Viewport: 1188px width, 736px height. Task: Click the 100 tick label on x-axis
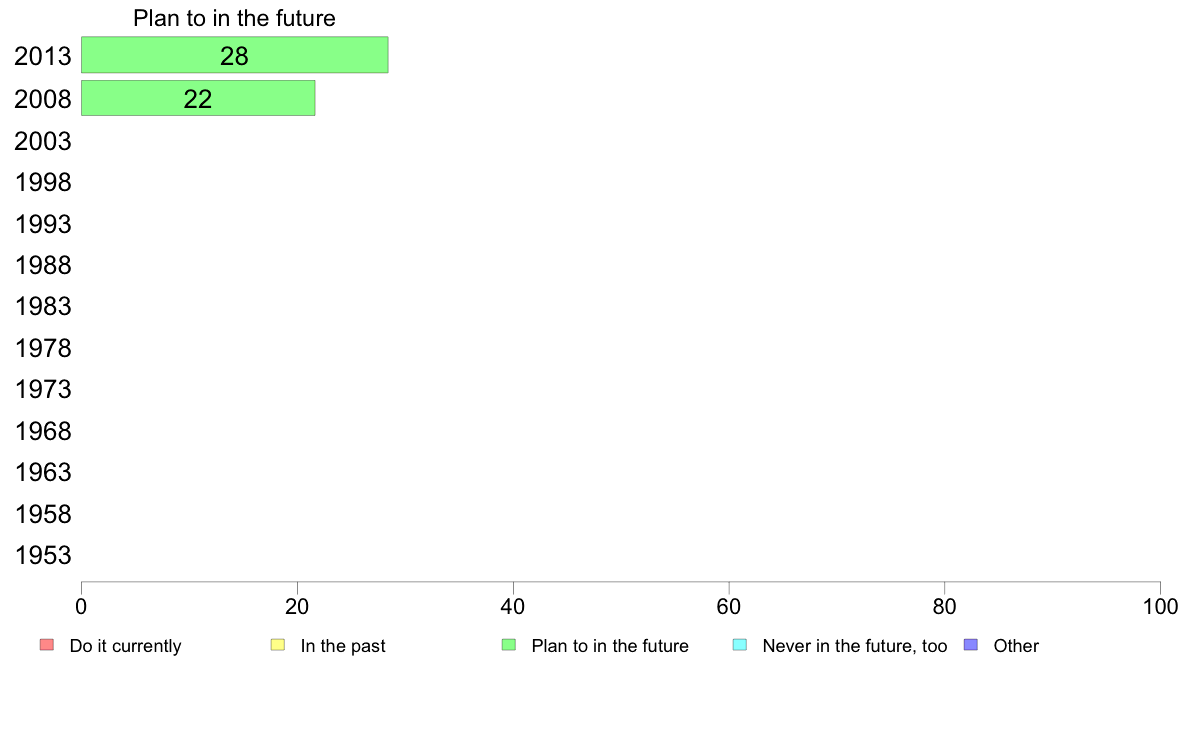click(1160, 606)
